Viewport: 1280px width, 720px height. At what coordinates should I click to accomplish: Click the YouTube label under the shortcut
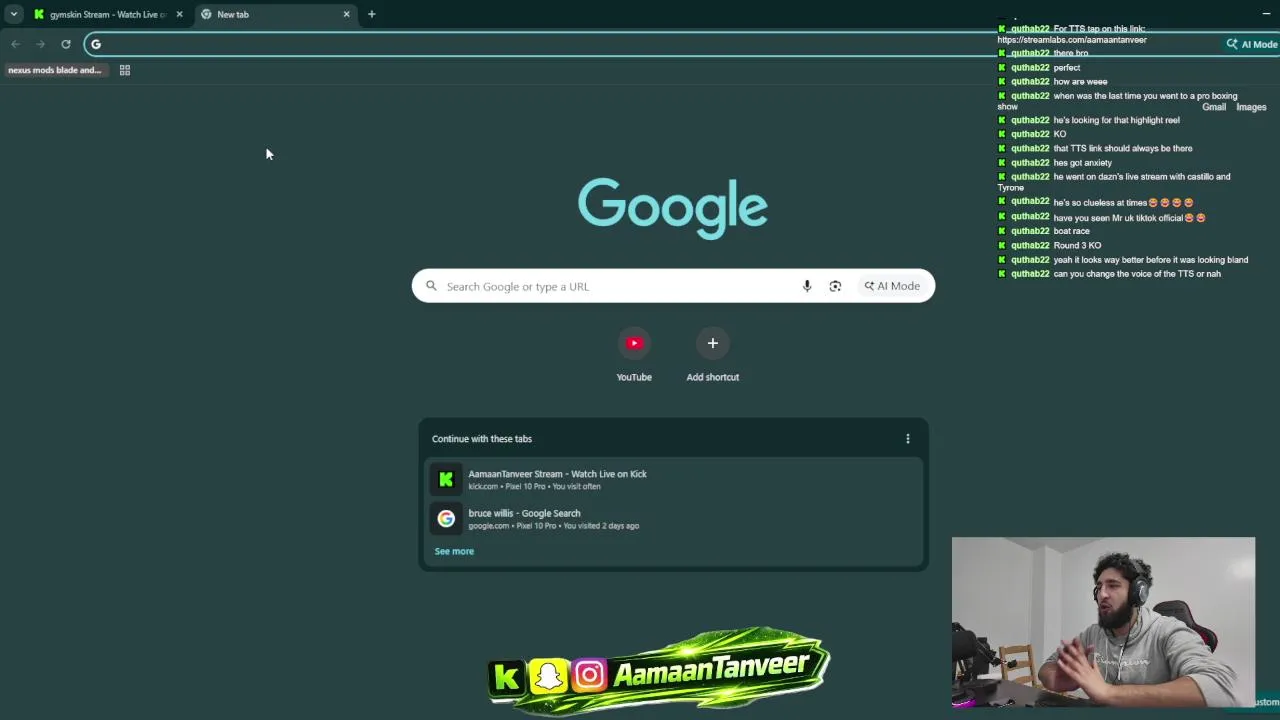pos(634,377)
